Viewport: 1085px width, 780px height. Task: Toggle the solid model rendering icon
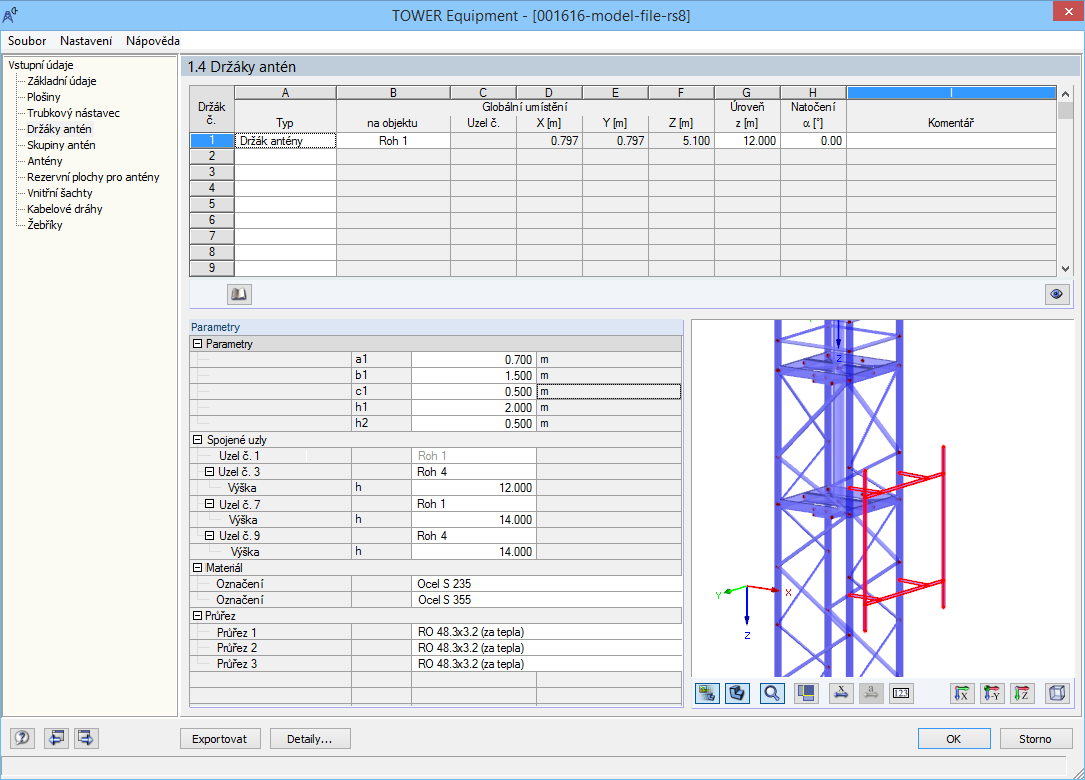point(738,693)
